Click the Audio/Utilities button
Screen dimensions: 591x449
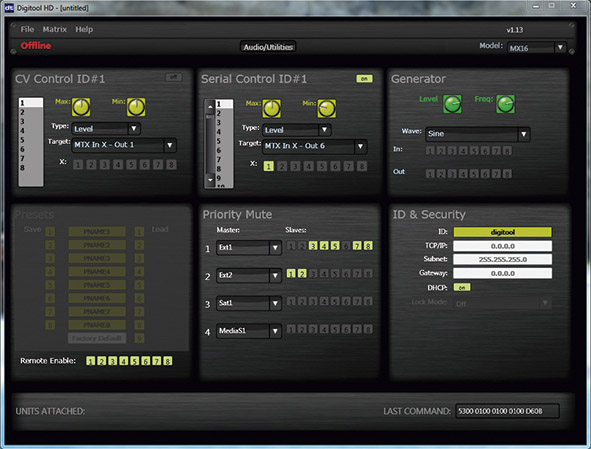coord(268,47)
